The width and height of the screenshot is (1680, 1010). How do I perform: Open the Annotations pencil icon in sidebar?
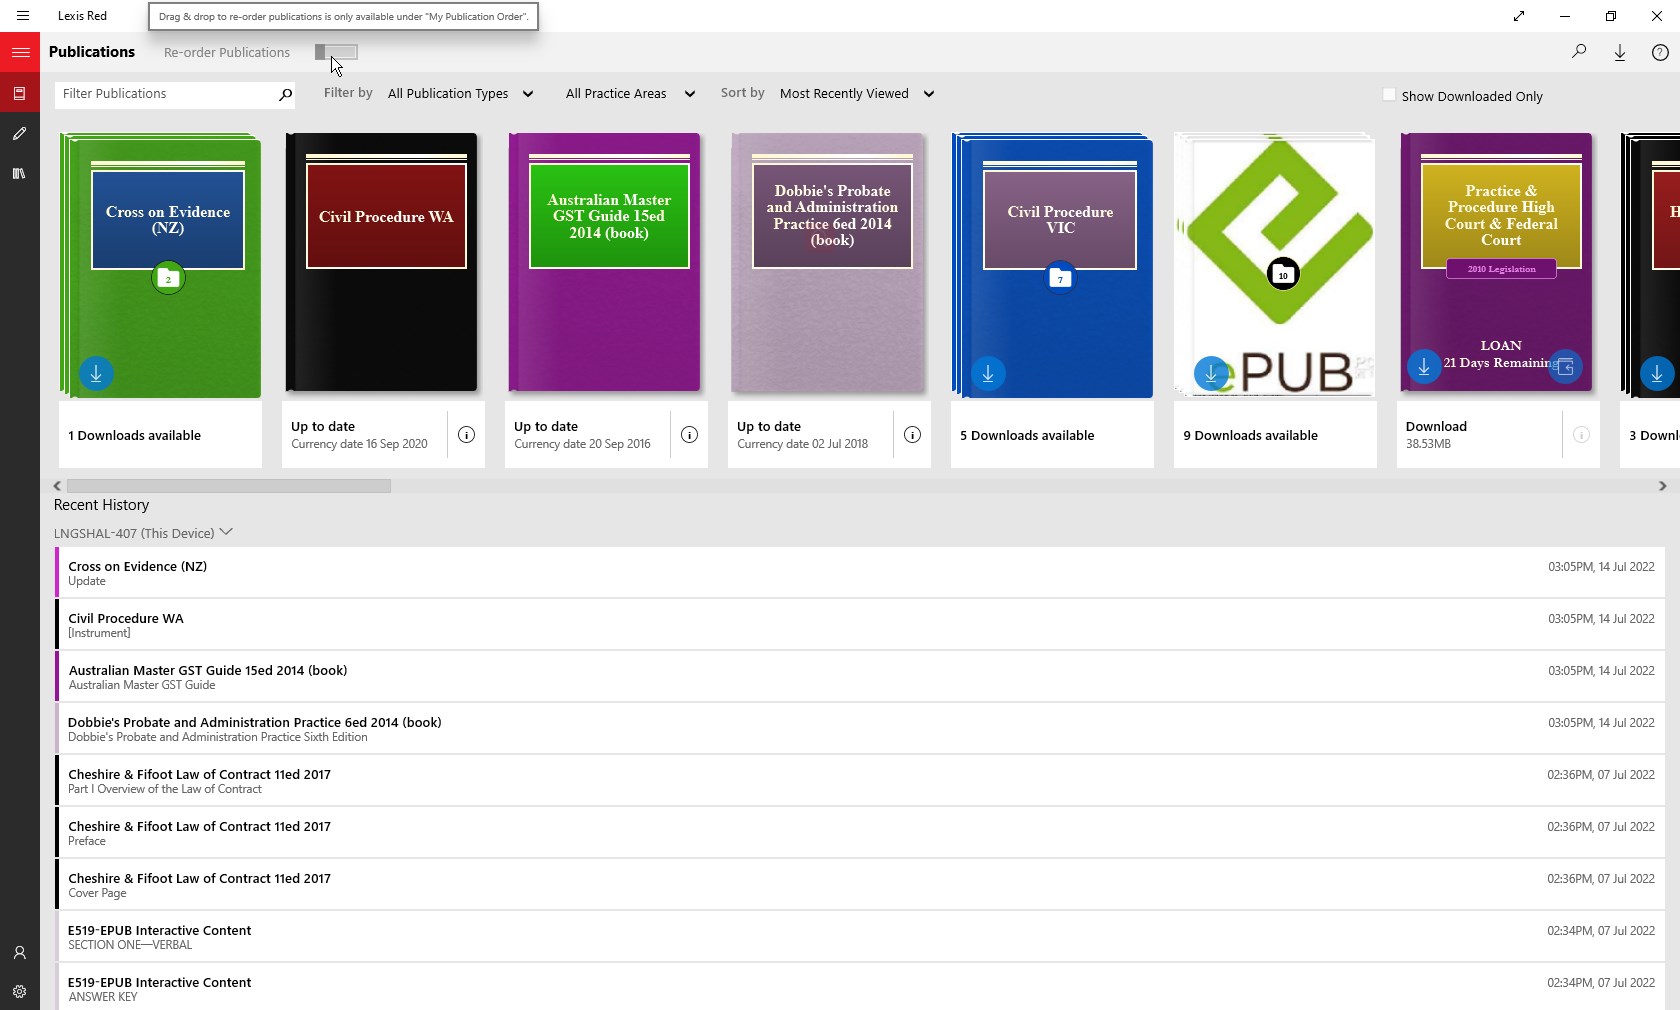[20, 134]
